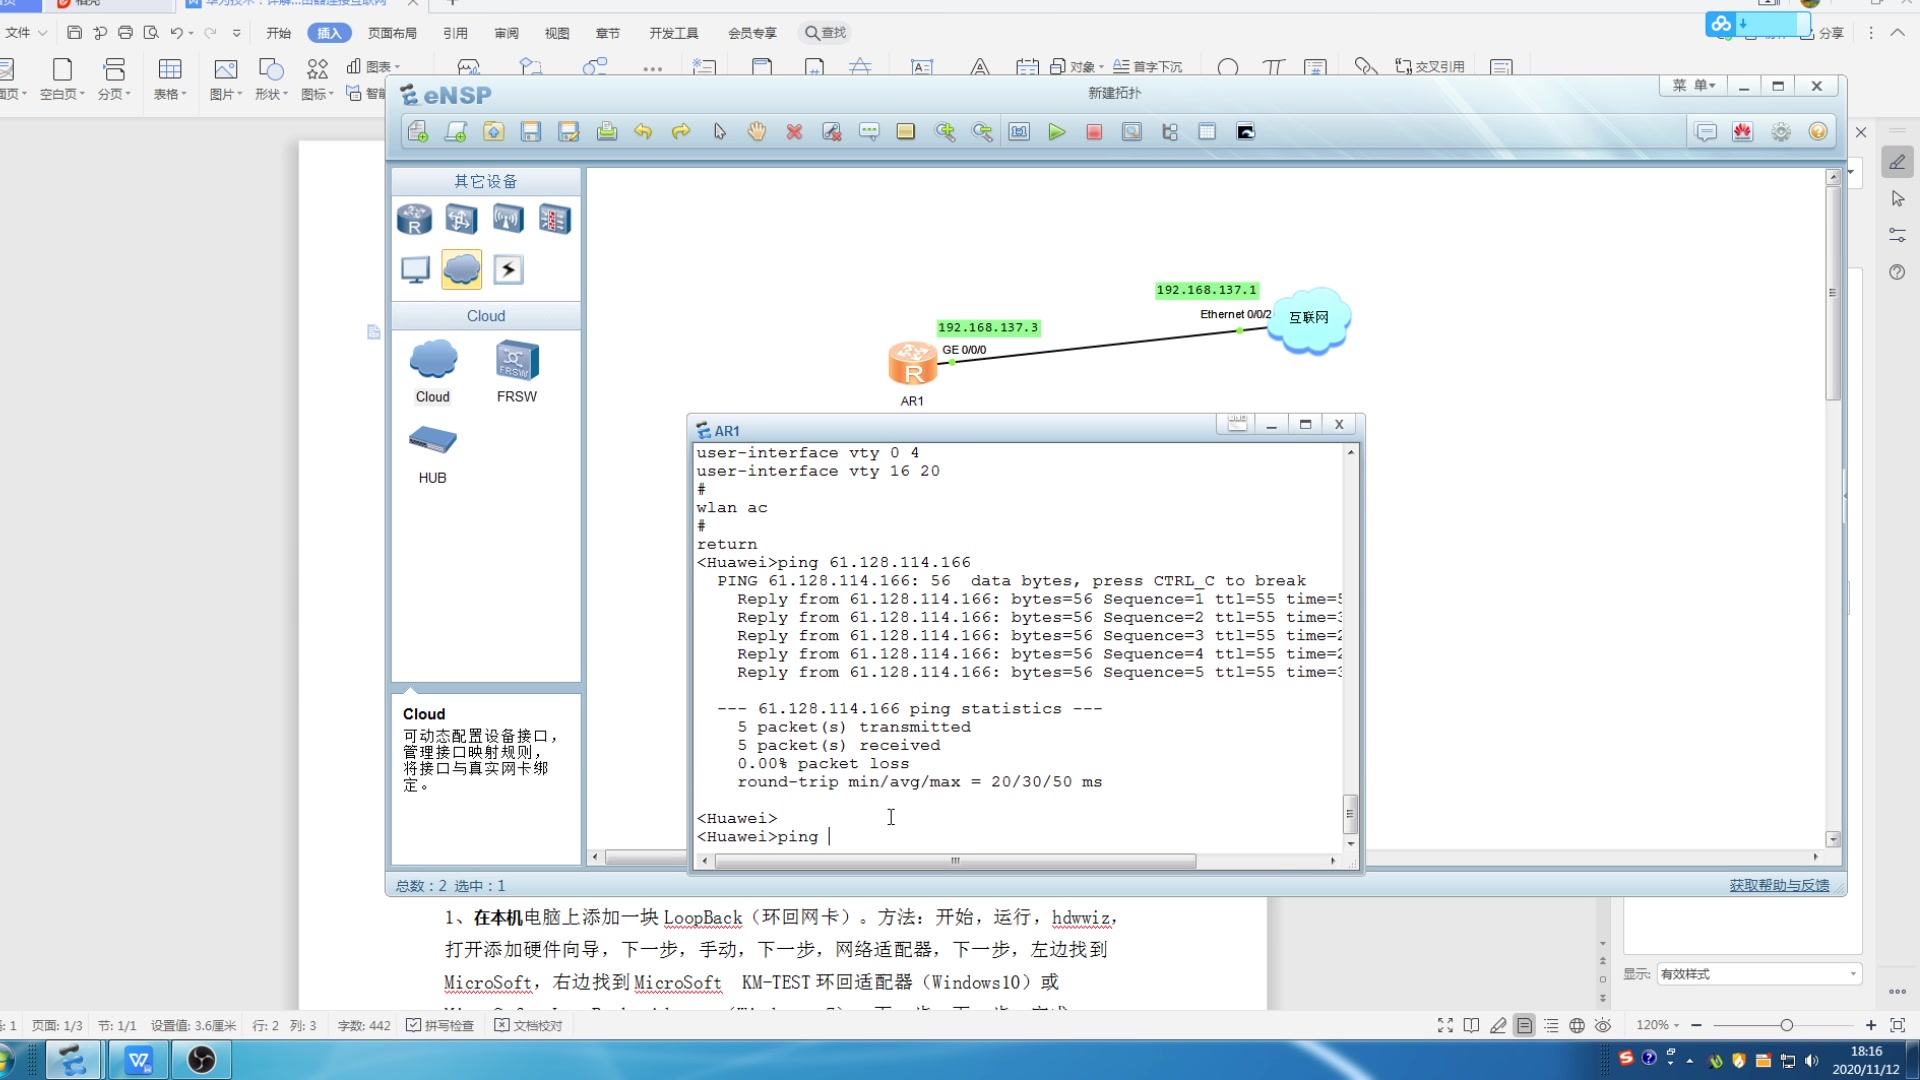The width and height of the screenshot is (1920, 1080).
Task: Stop devices using red square icon
Action: tap(1094, 132)
